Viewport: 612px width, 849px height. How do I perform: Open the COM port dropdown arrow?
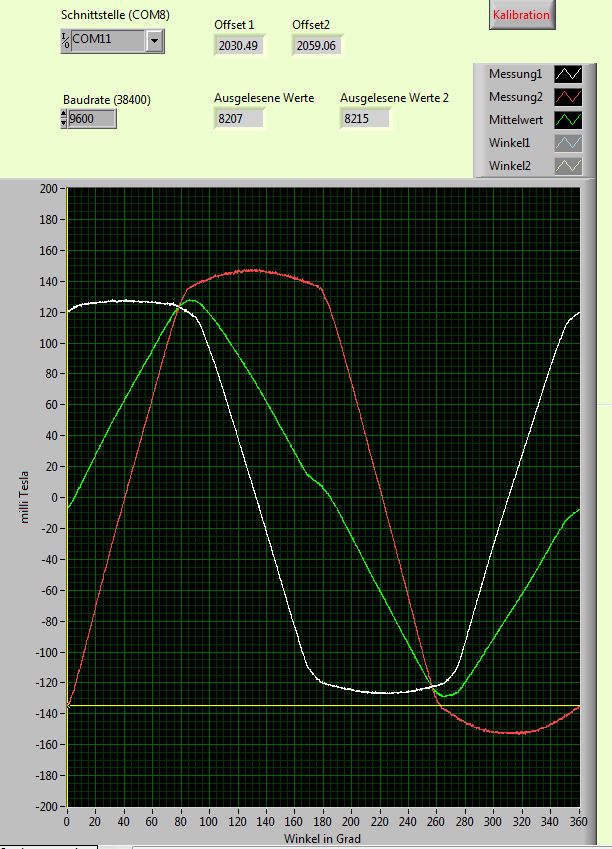coord(154,41)
